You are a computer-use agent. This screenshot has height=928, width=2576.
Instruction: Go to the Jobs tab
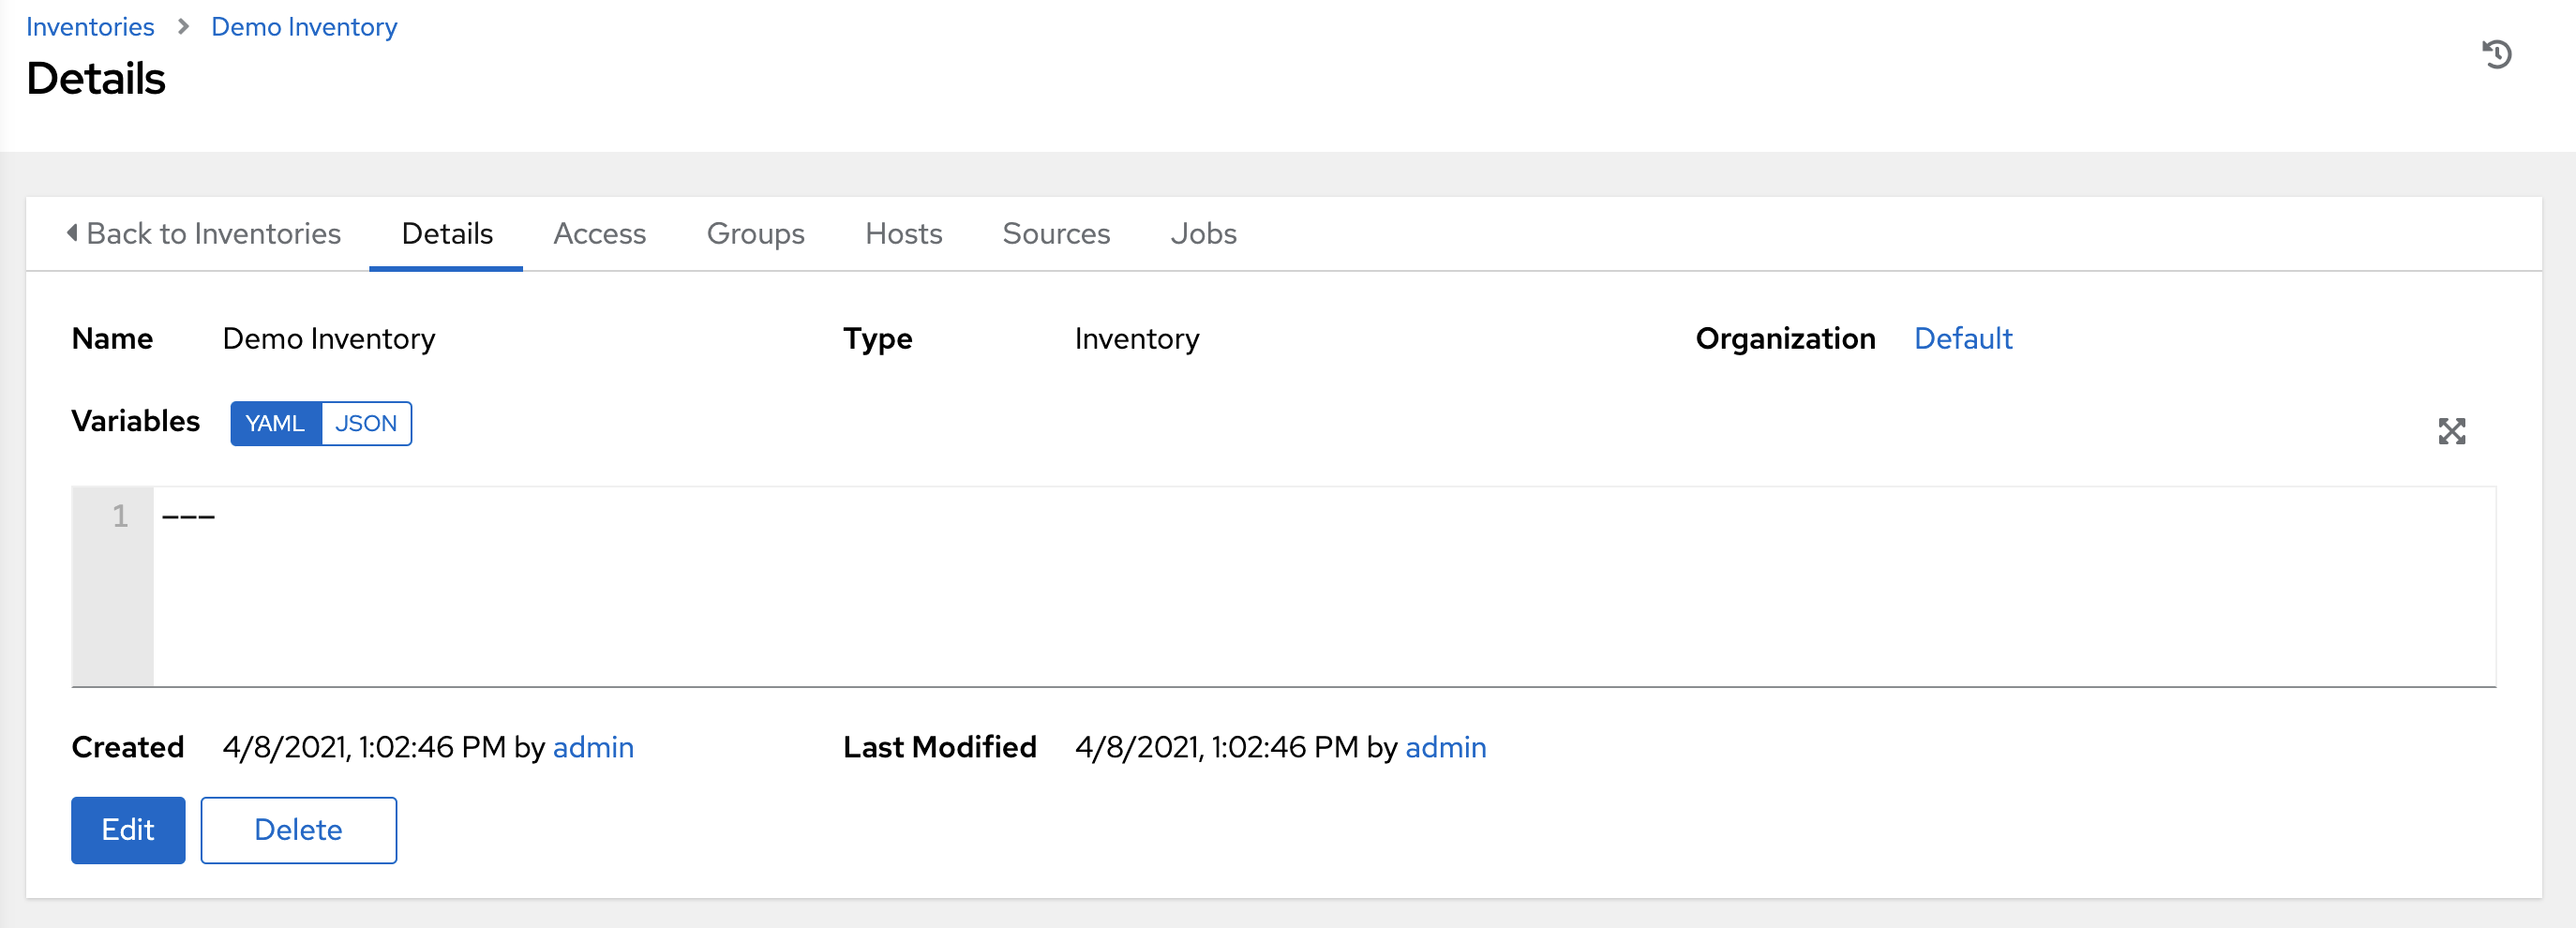pyautogui.click(x=1203, y=234)
